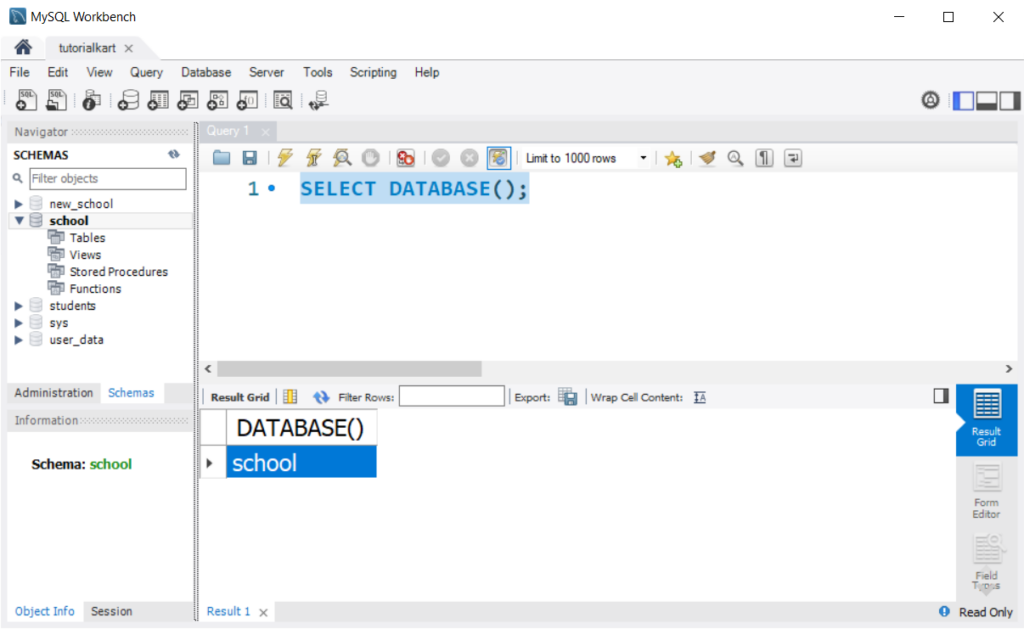Toggle wrap cell content in results
This screenshot has width=1024, height=629.
click(700, 397)
